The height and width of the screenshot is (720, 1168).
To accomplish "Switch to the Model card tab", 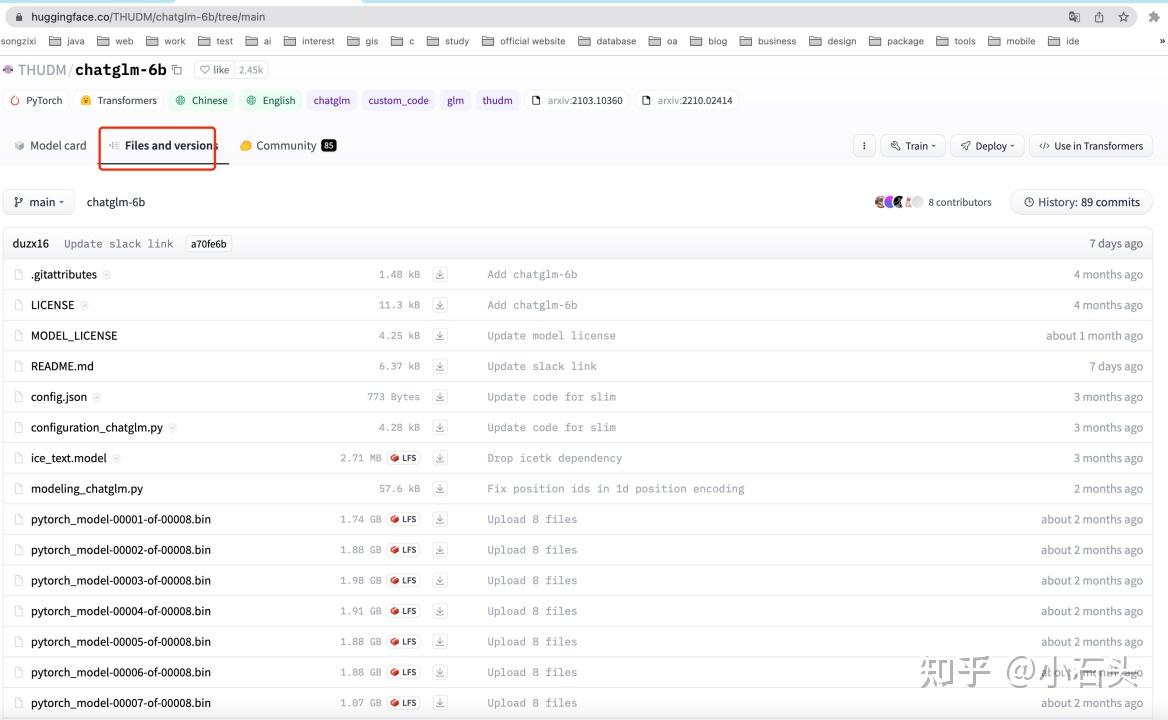I will pyautogui.click(x=50, y=145).
